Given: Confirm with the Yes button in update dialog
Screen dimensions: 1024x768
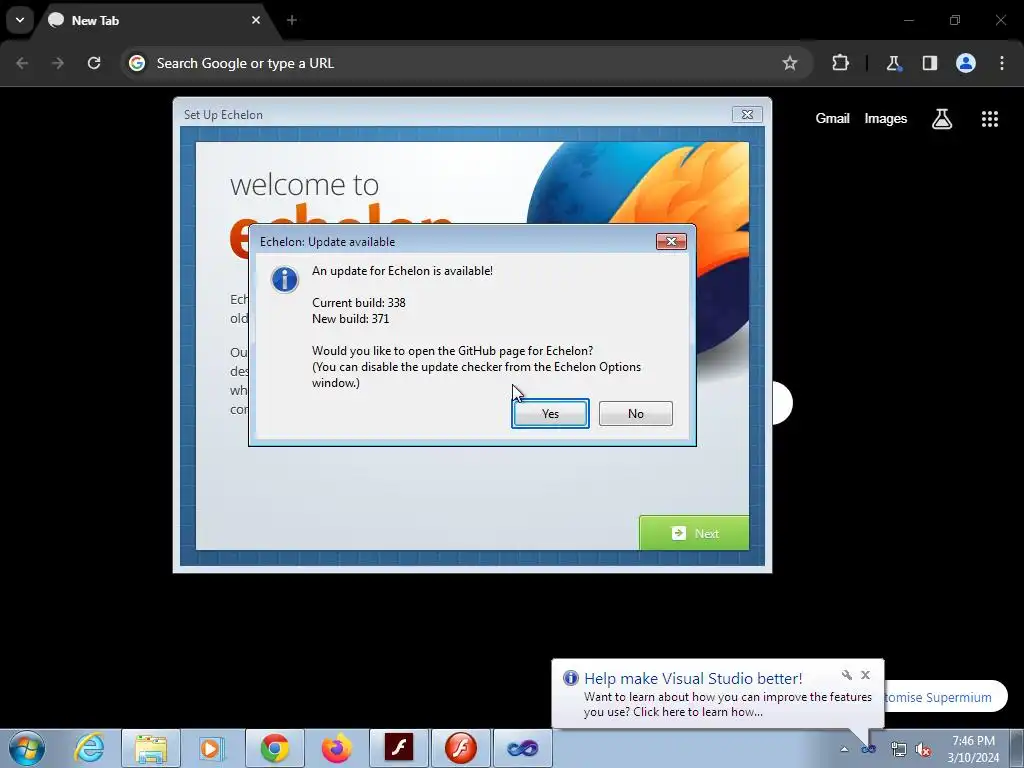Looking at the screenshot, I should [550, 413].
